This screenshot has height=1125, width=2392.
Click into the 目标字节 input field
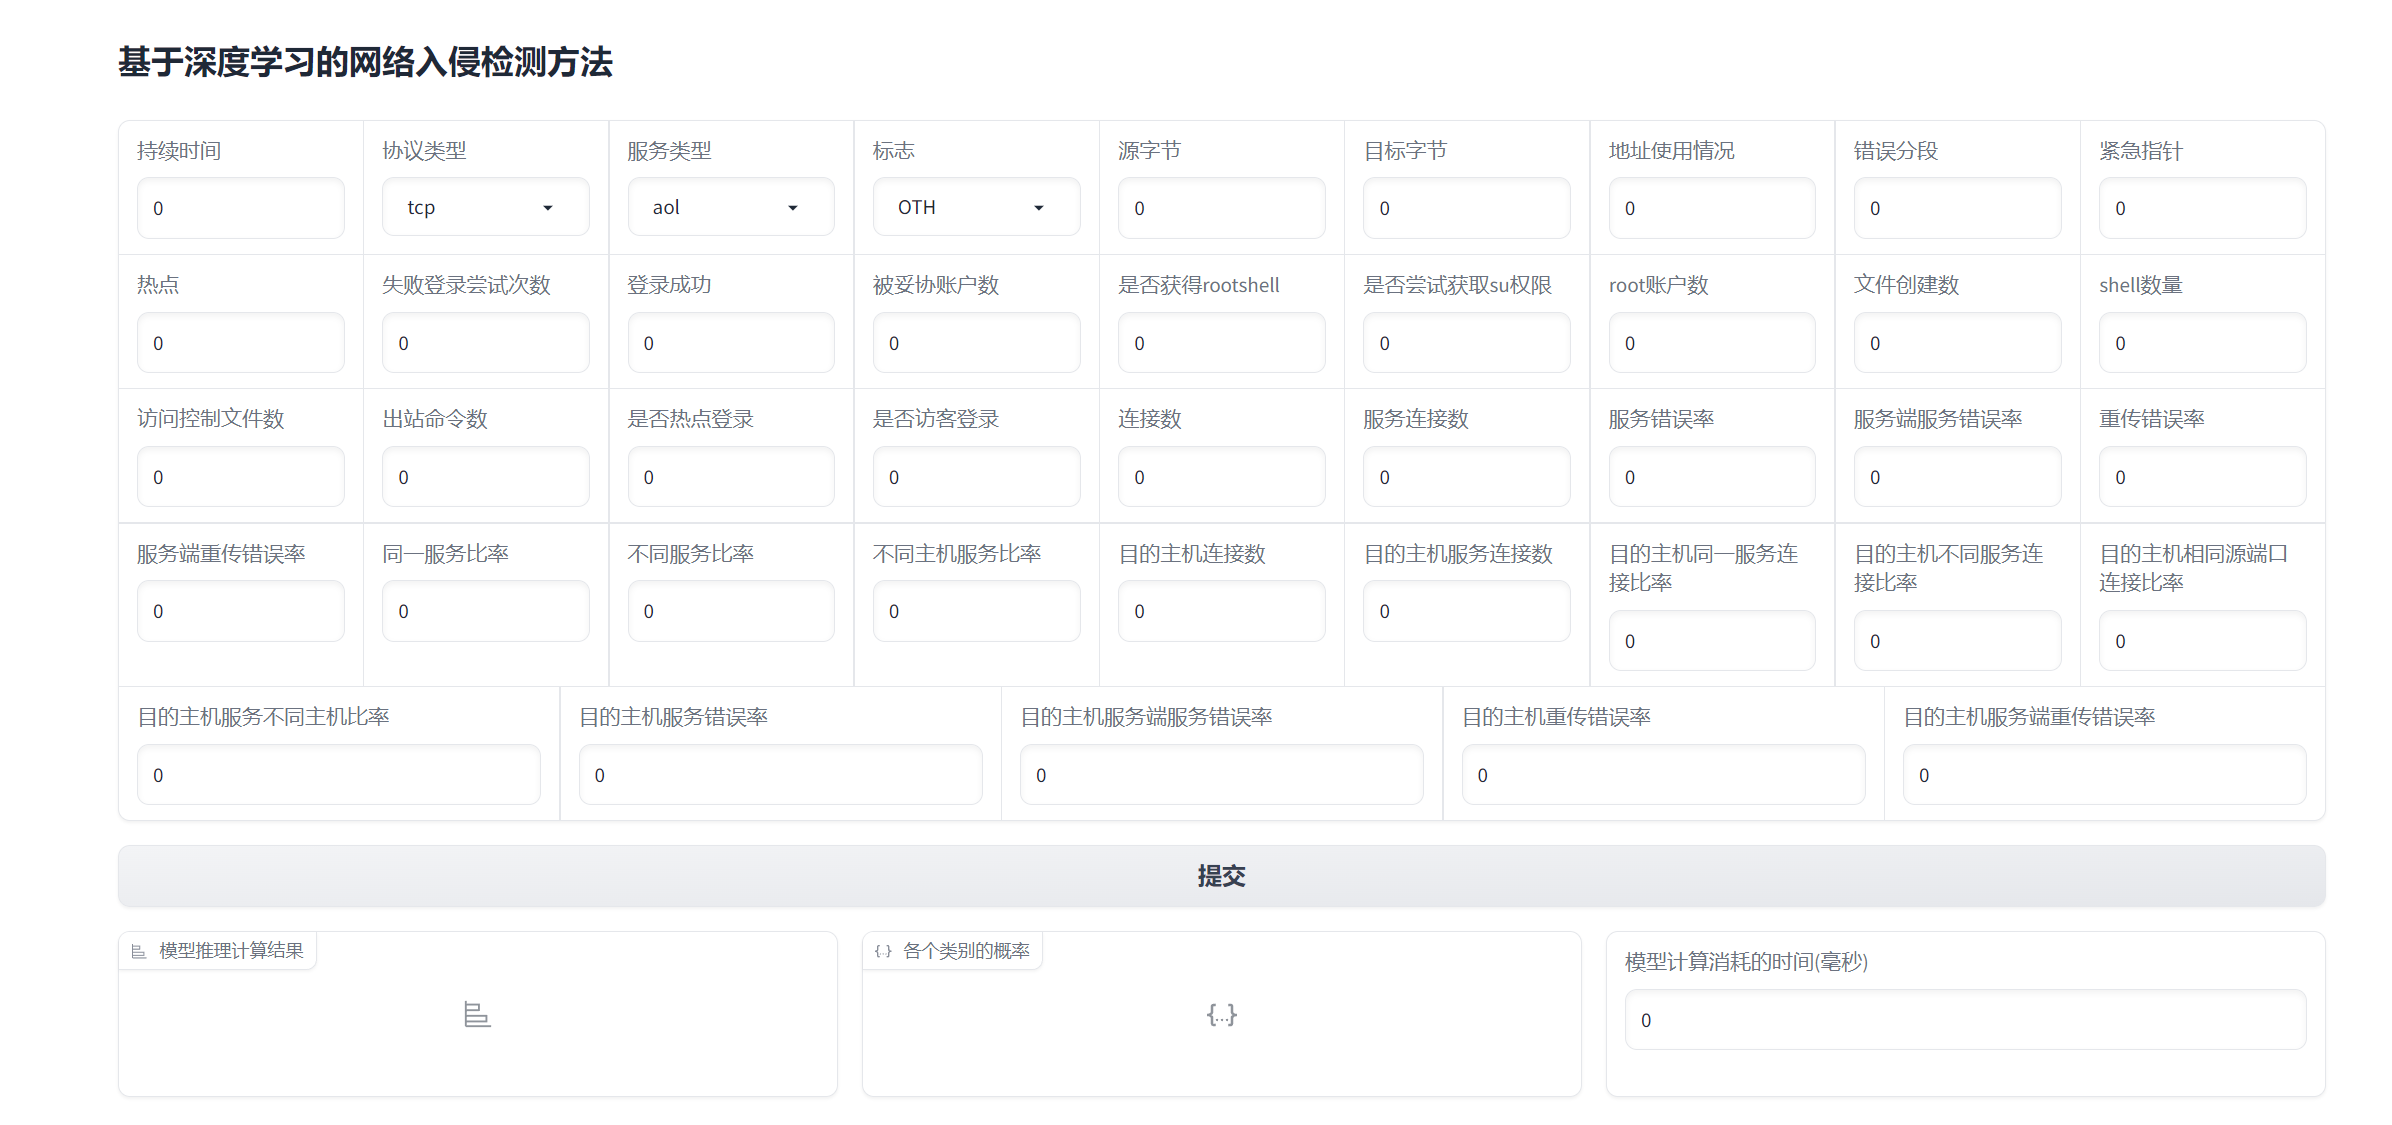point(1467,208)
